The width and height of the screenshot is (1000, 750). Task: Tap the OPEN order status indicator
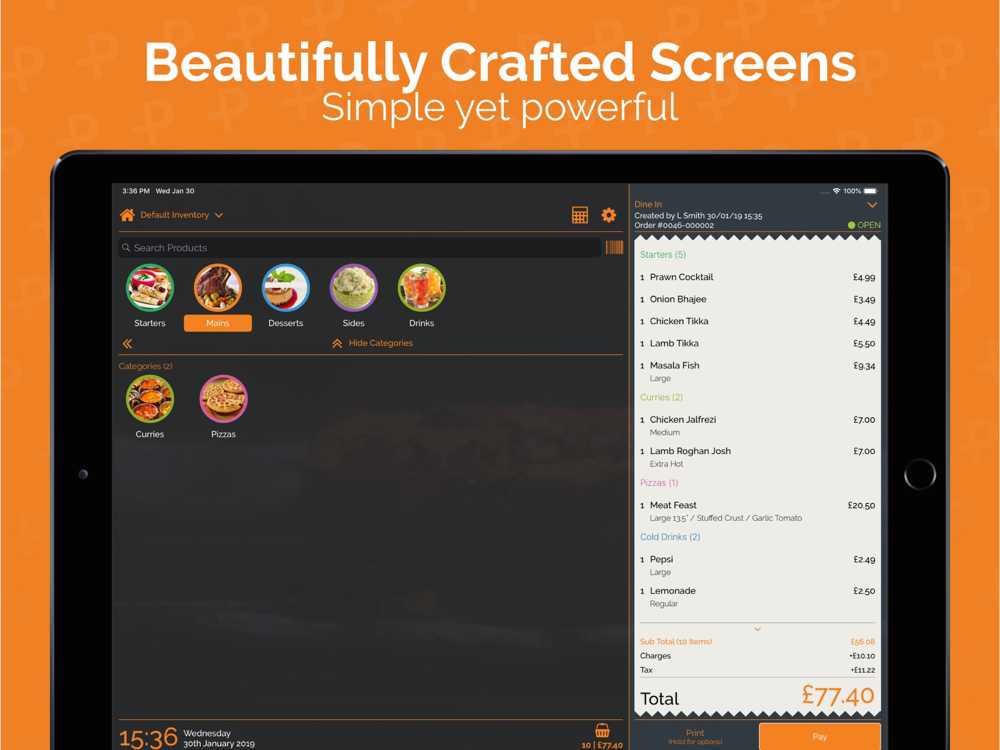tap(864, 225)
